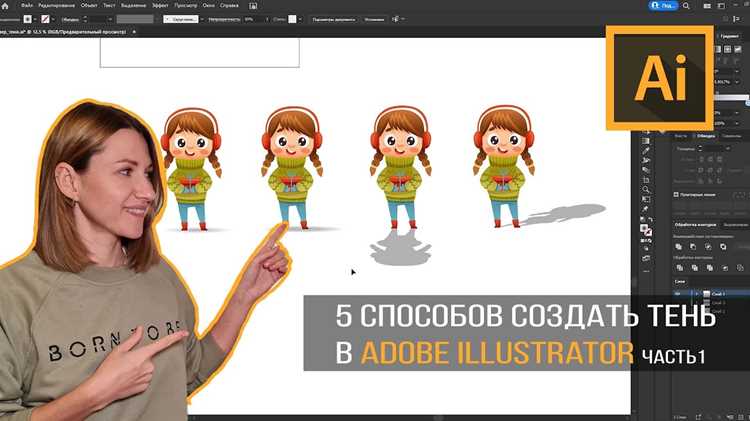
Task: Swap fill and stroke arrow icon
Action: pos(651,220)
